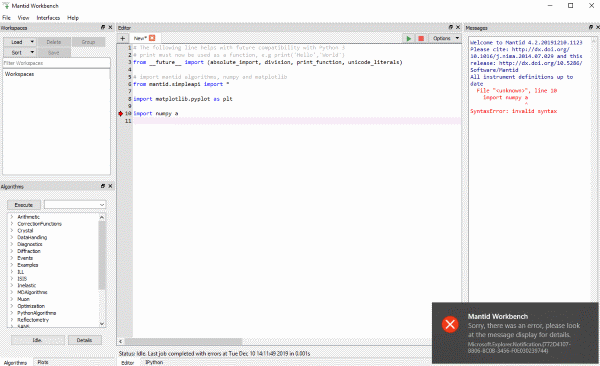The image size is (600, 366).
Task: Close the Algorithms panel
Action: (110, 186)
